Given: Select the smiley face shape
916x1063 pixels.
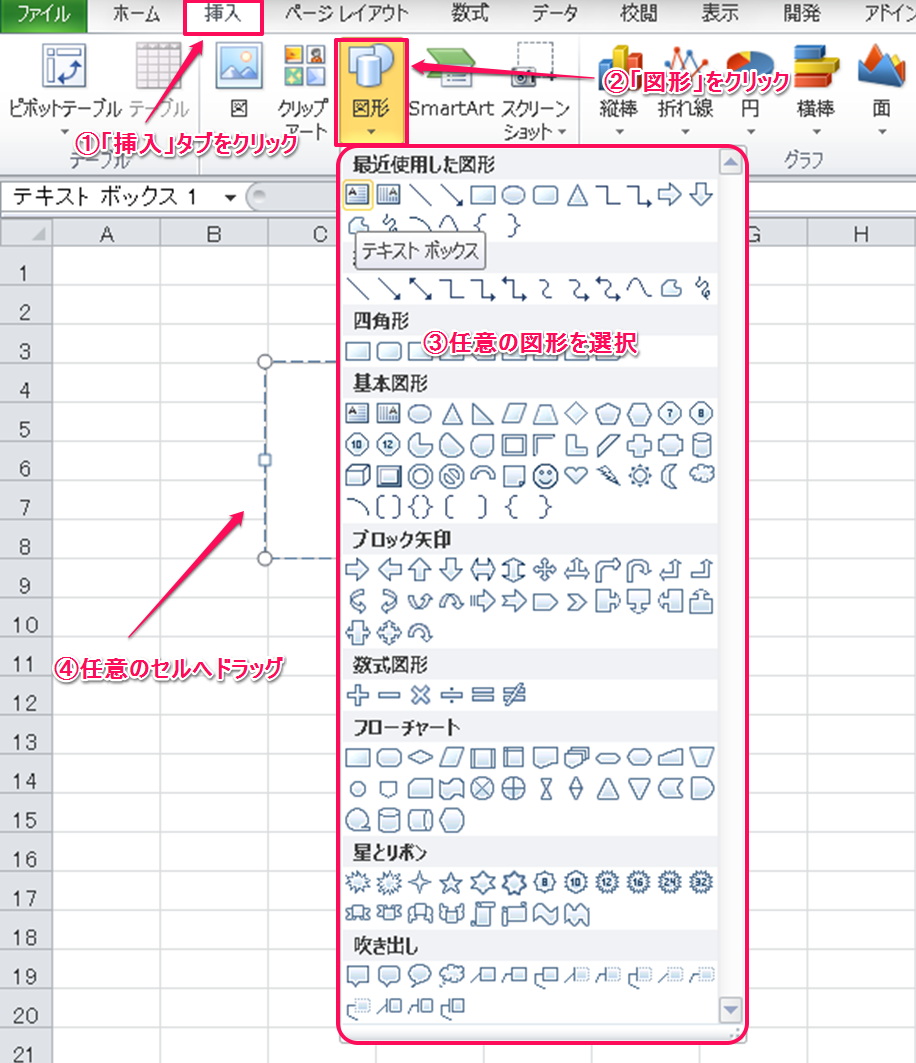Looking at the screenshot, I should pyautogui.click(x=545, y=476).
